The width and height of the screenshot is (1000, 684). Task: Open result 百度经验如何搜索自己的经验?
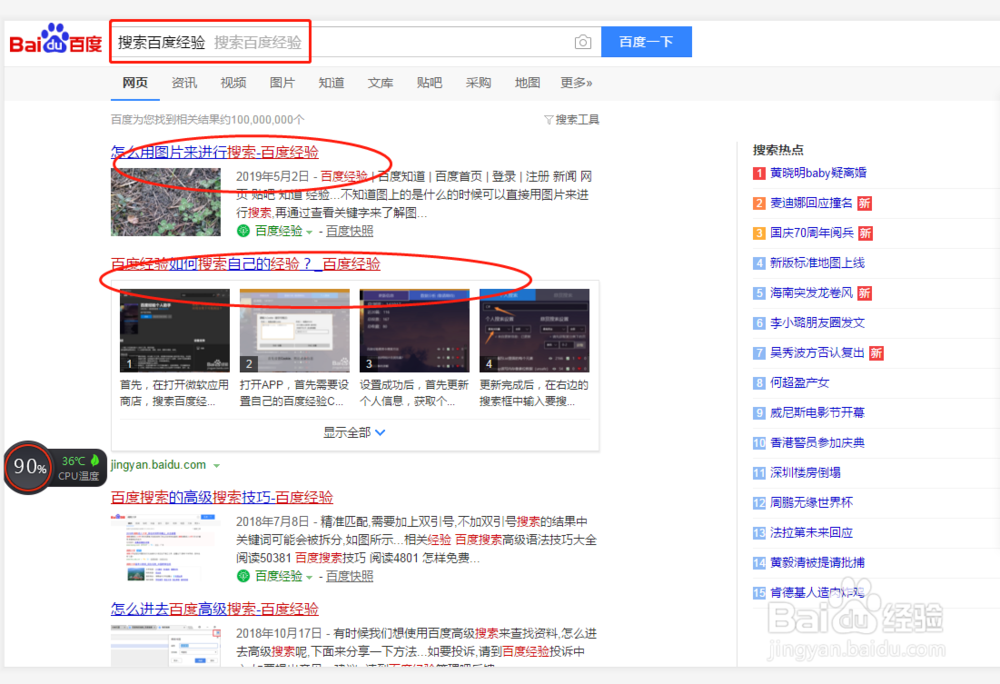pyautogui.click(x=246, y=264)
